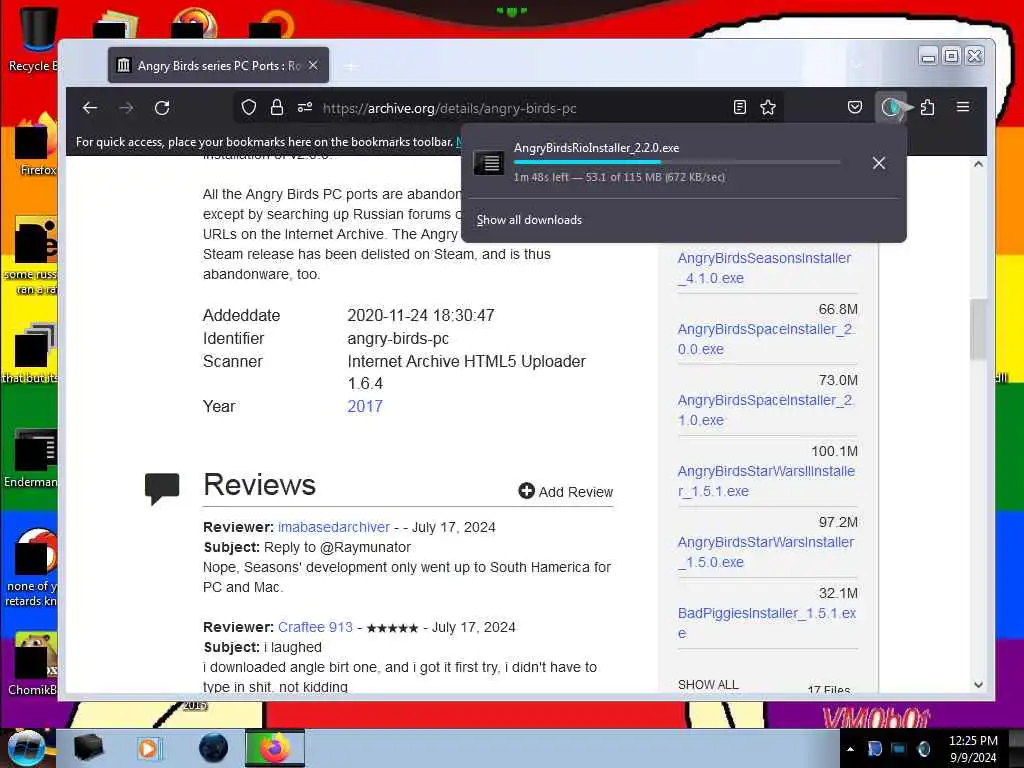Click the vertical scrollbar thumb
Screen dimensions: 1024x768
click(978, 329)
